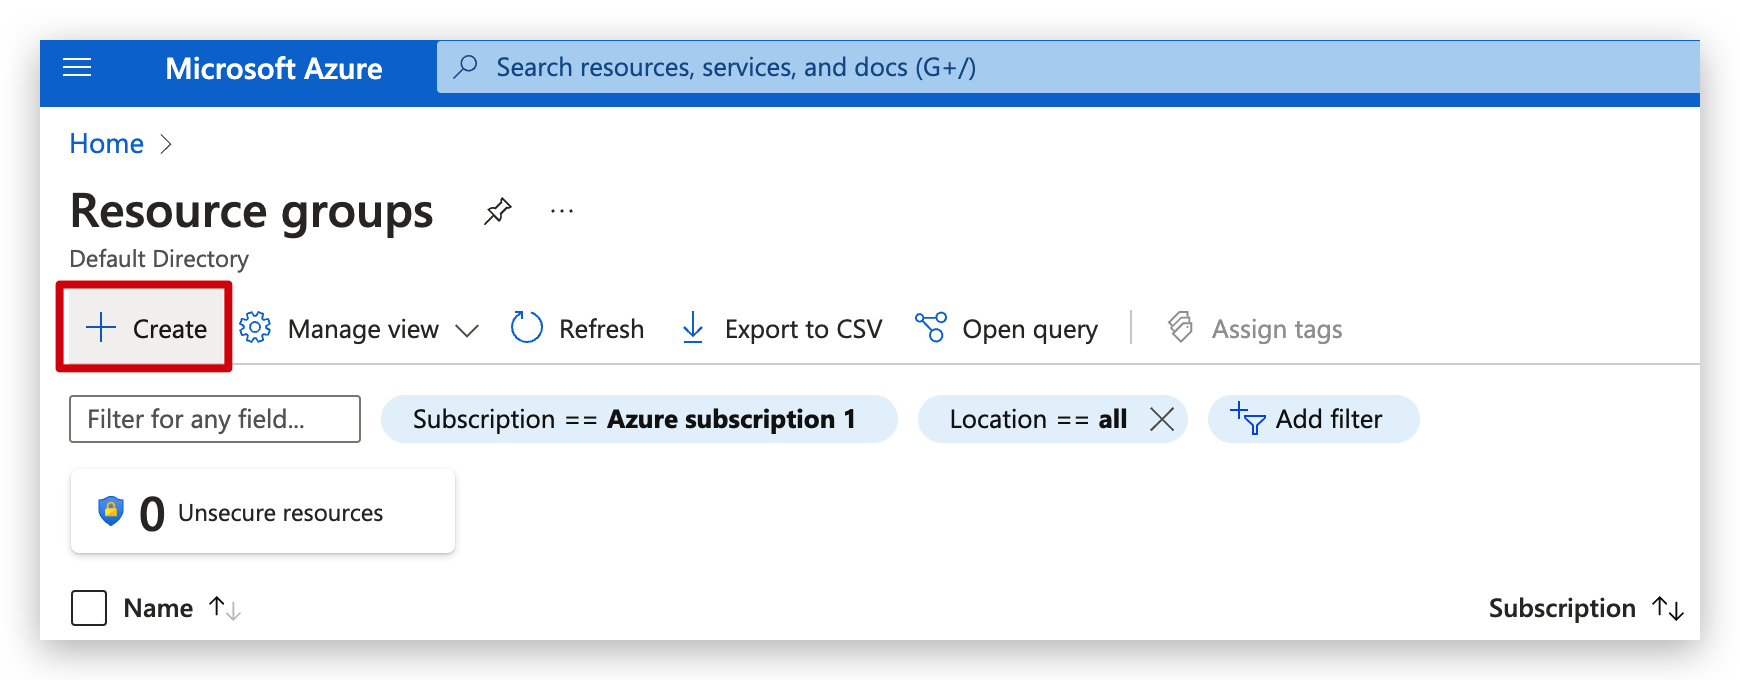This screenshot has width=1740, height=680.
Task: Click the Create button
Action: (146, 328)
